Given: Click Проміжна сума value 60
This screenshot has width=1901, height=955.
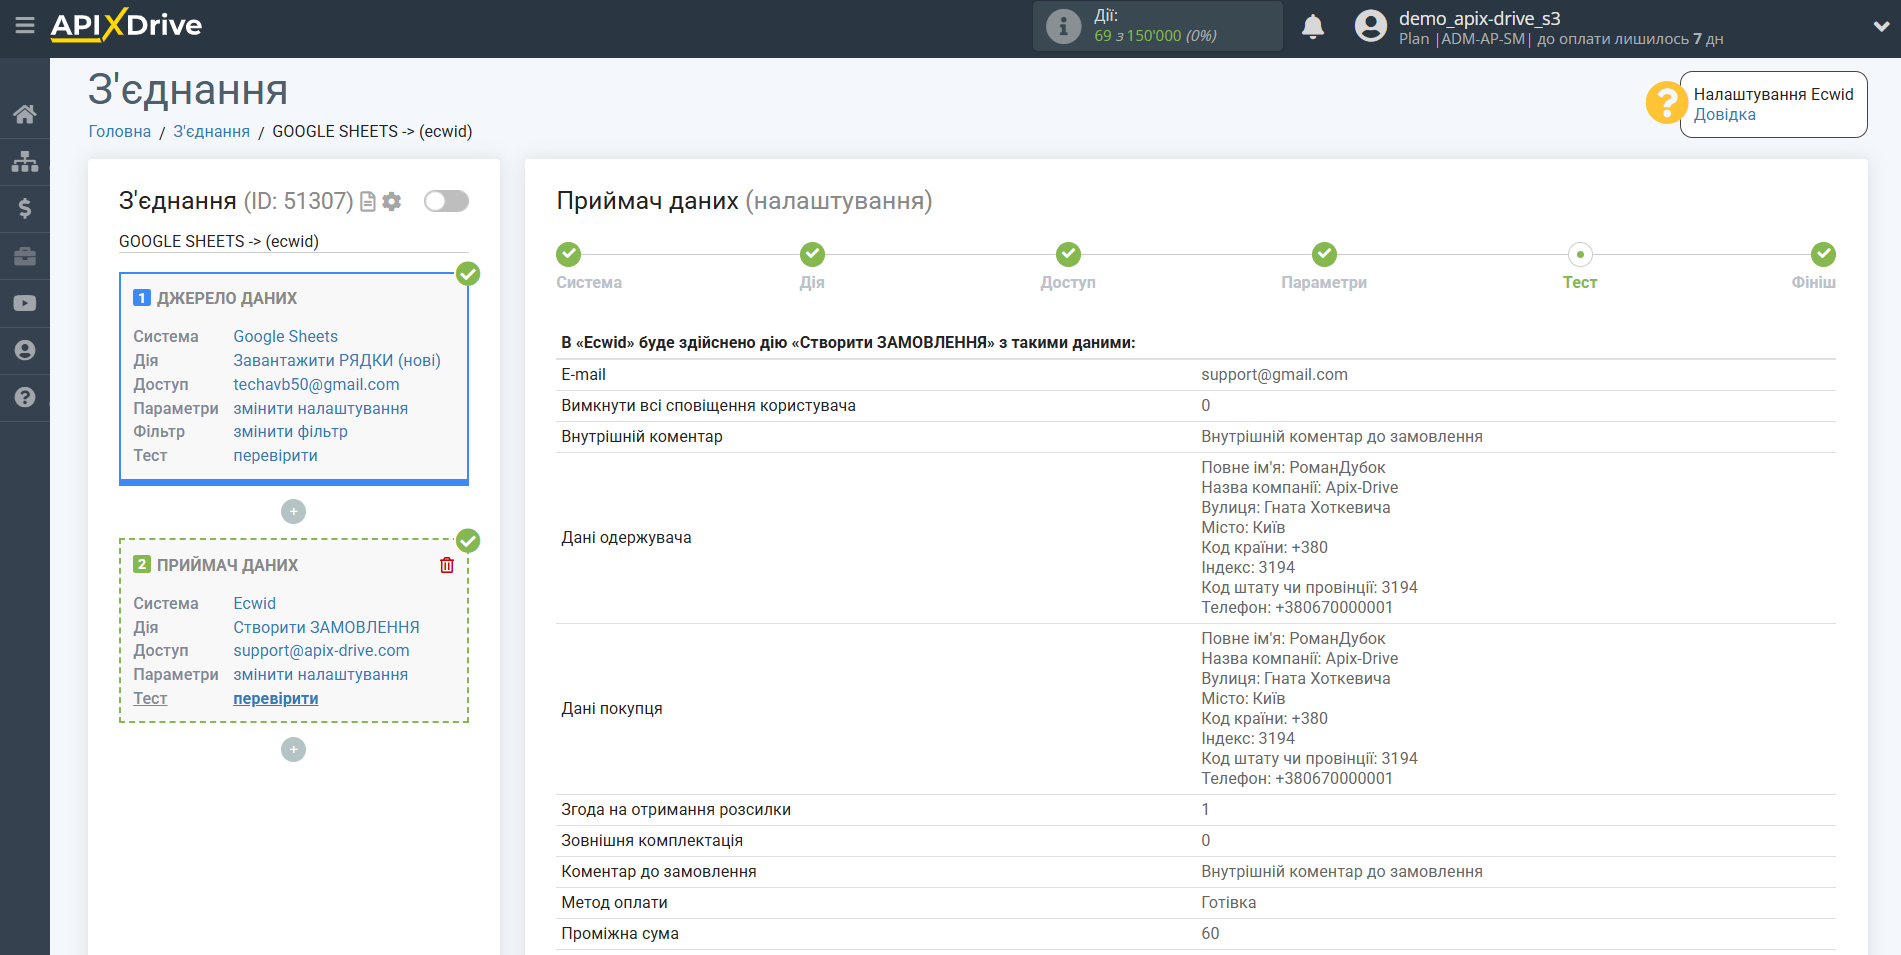Looking at the screenshot, I should (1210, 934).
